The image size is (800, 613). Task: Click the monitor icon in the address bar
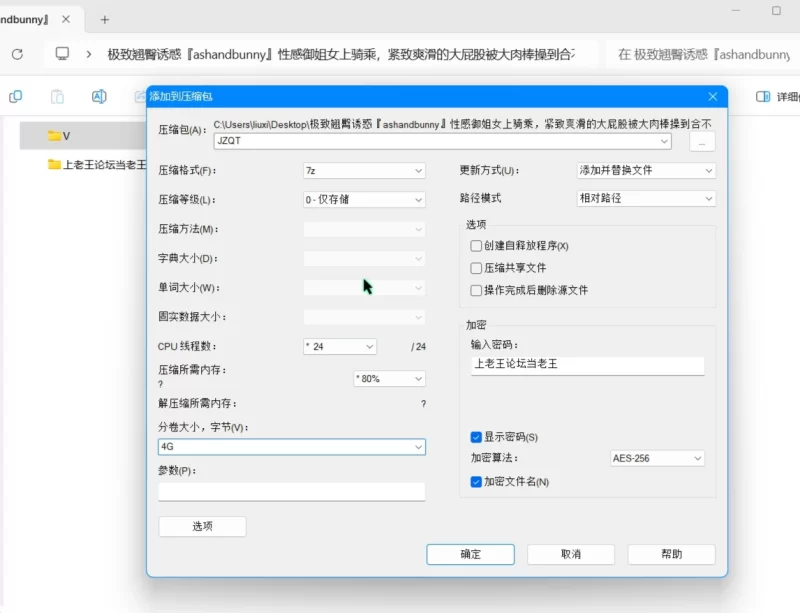coord(63,54)
